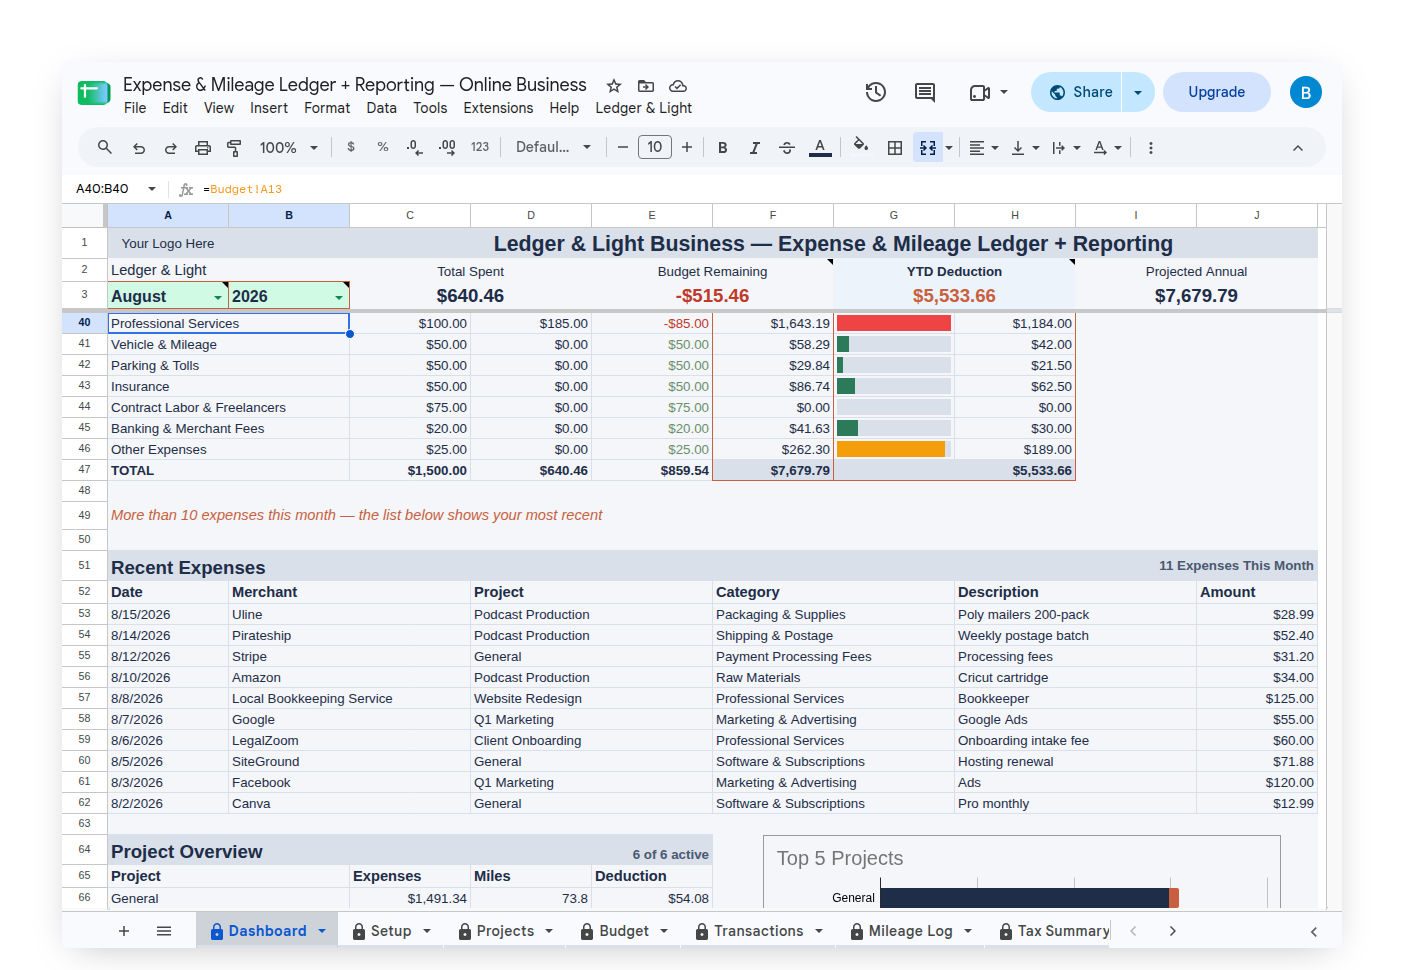The image size is (1404, 970).
Task: Format as percent
Action: point(383,147)
